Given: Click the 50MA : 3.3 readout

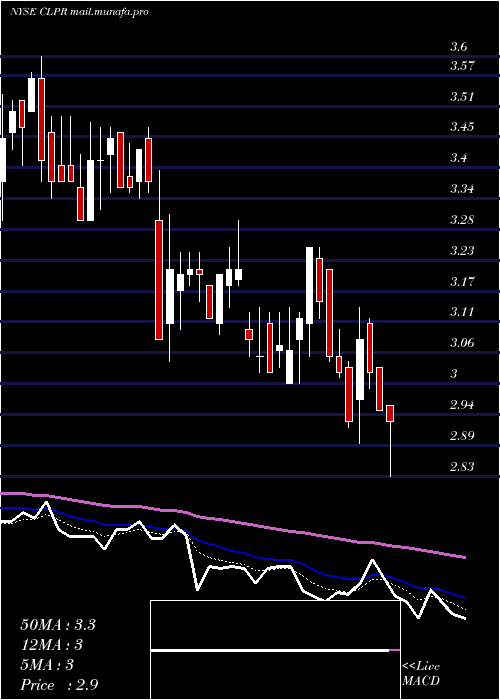Looking at the screenshot, I should [x=58, y=625].
